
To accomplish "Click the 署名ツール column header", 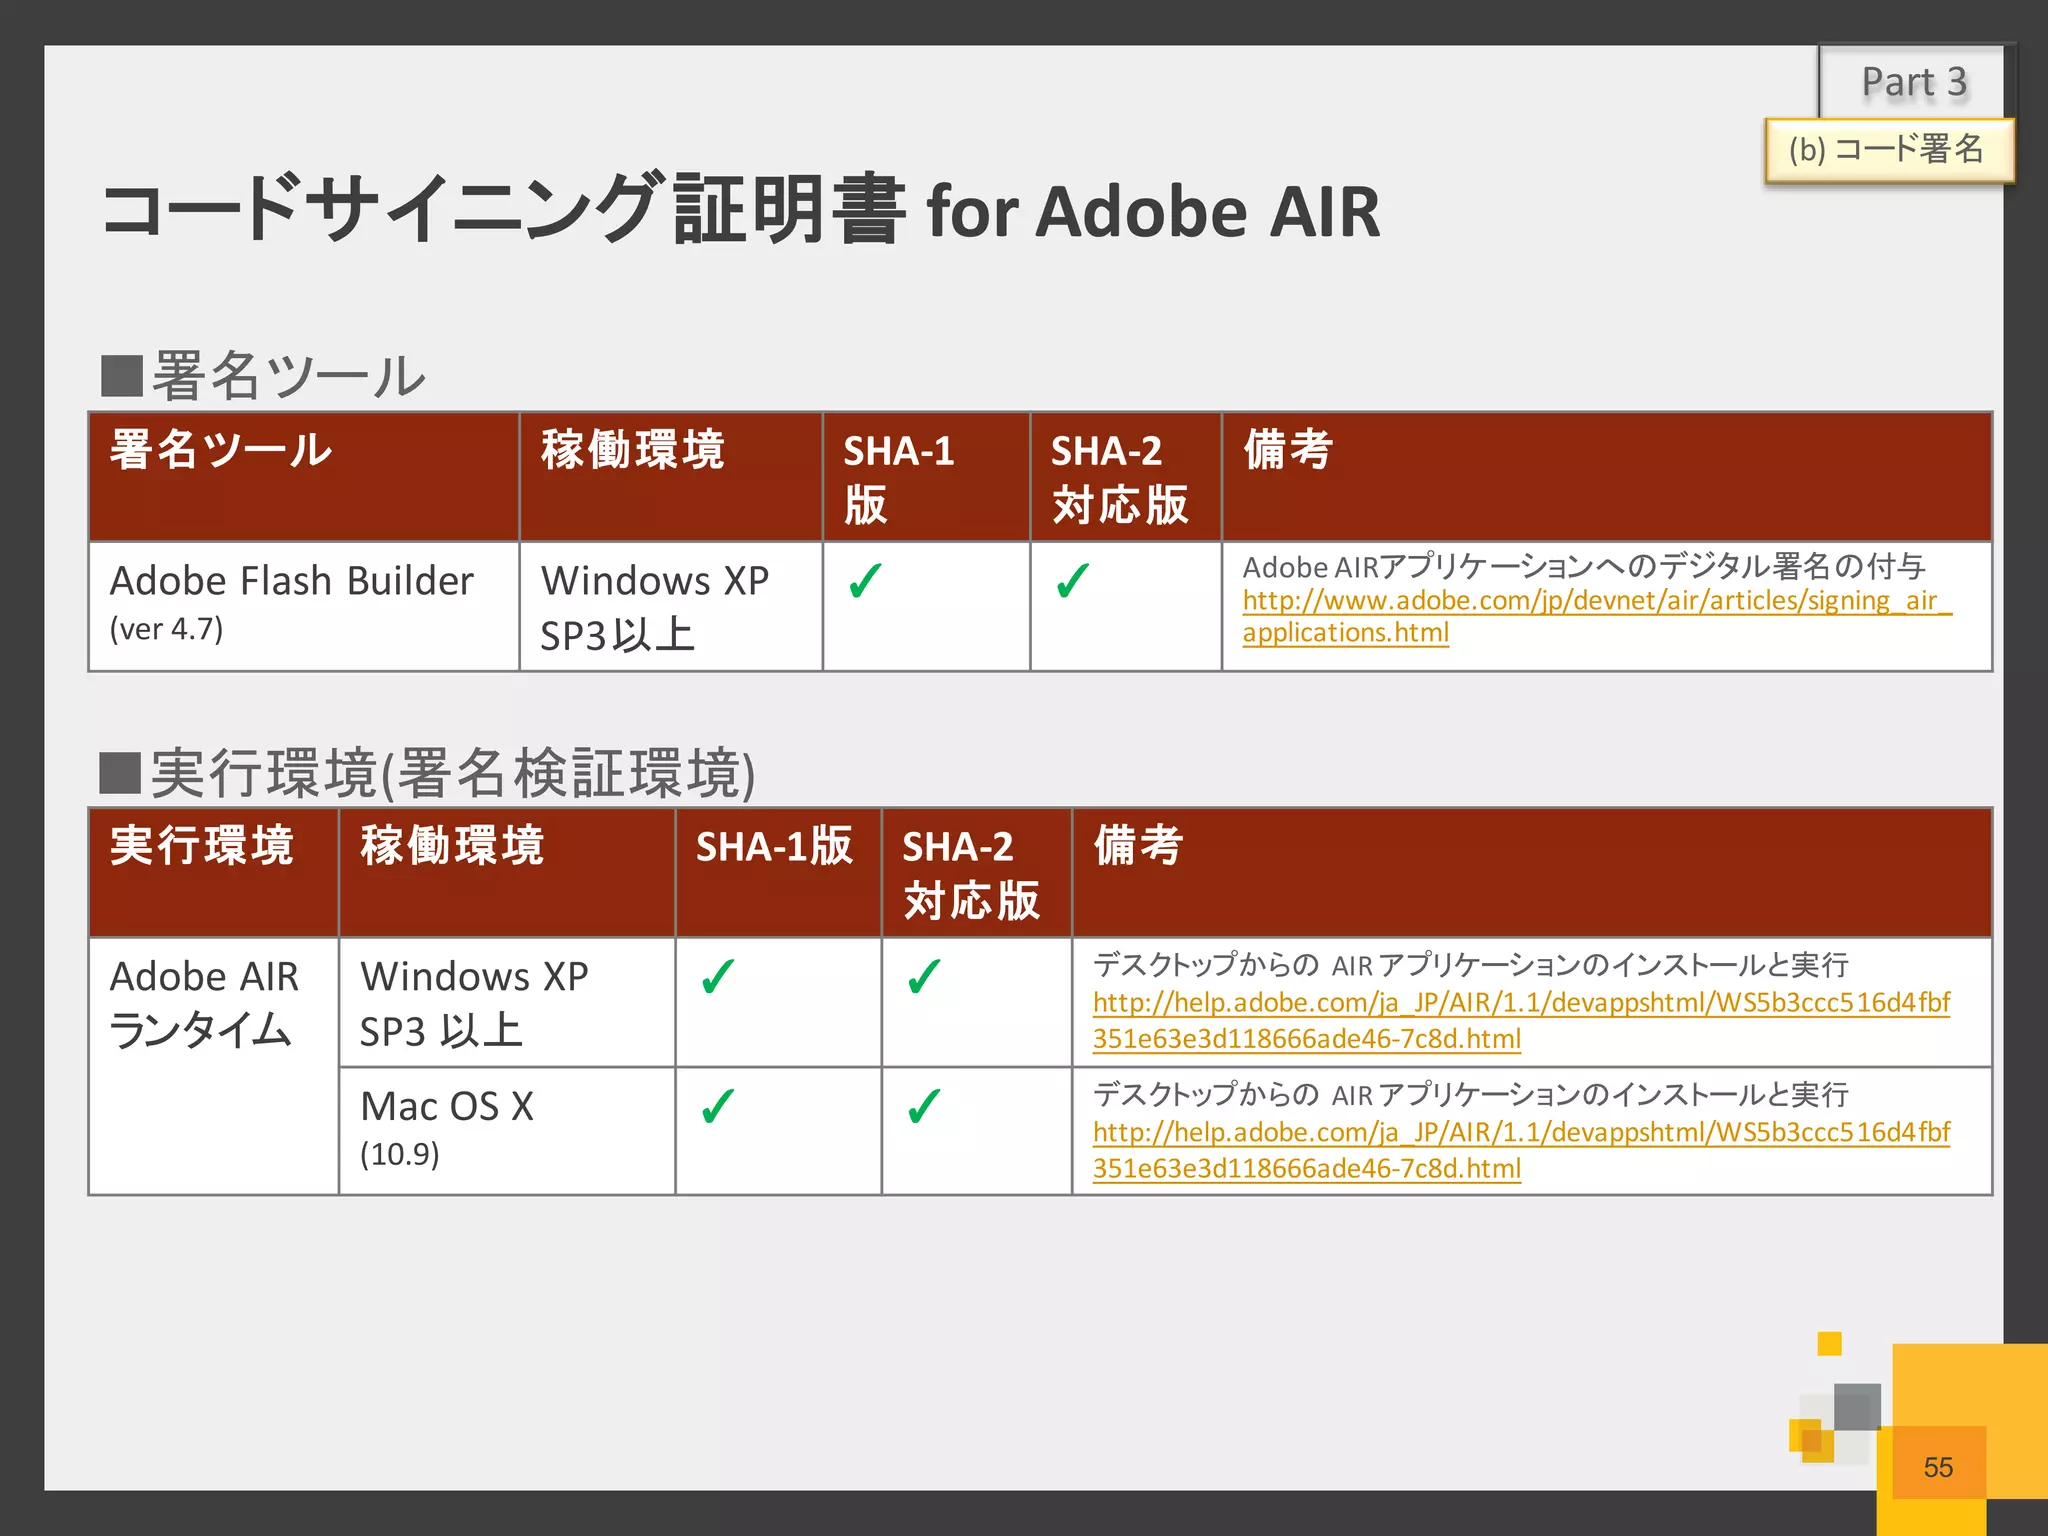I will click(304, 477).
